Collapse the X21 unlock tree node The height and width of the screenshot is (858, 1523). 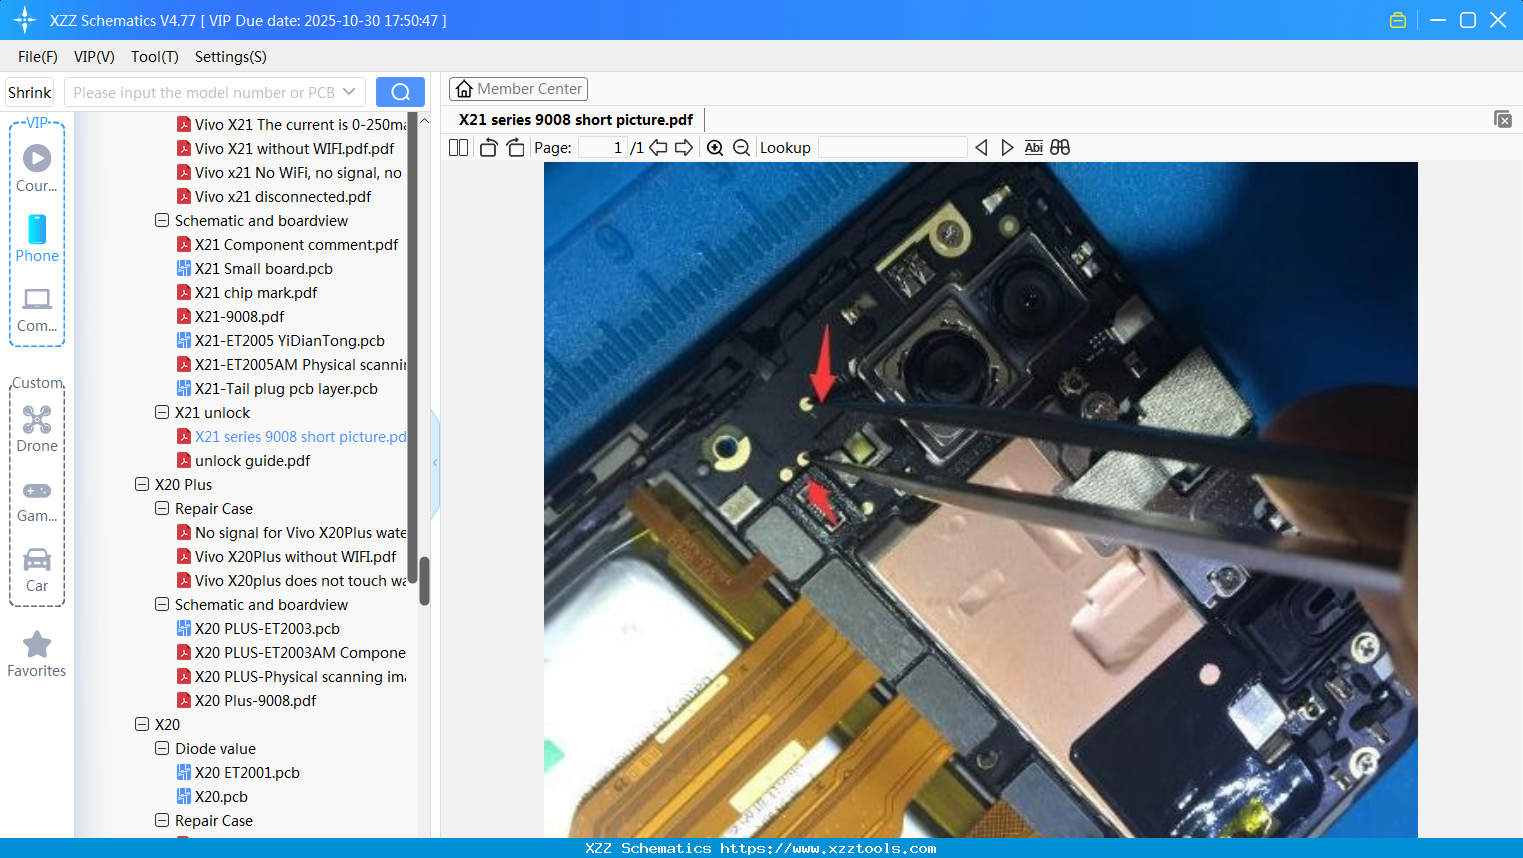(162, 412)
